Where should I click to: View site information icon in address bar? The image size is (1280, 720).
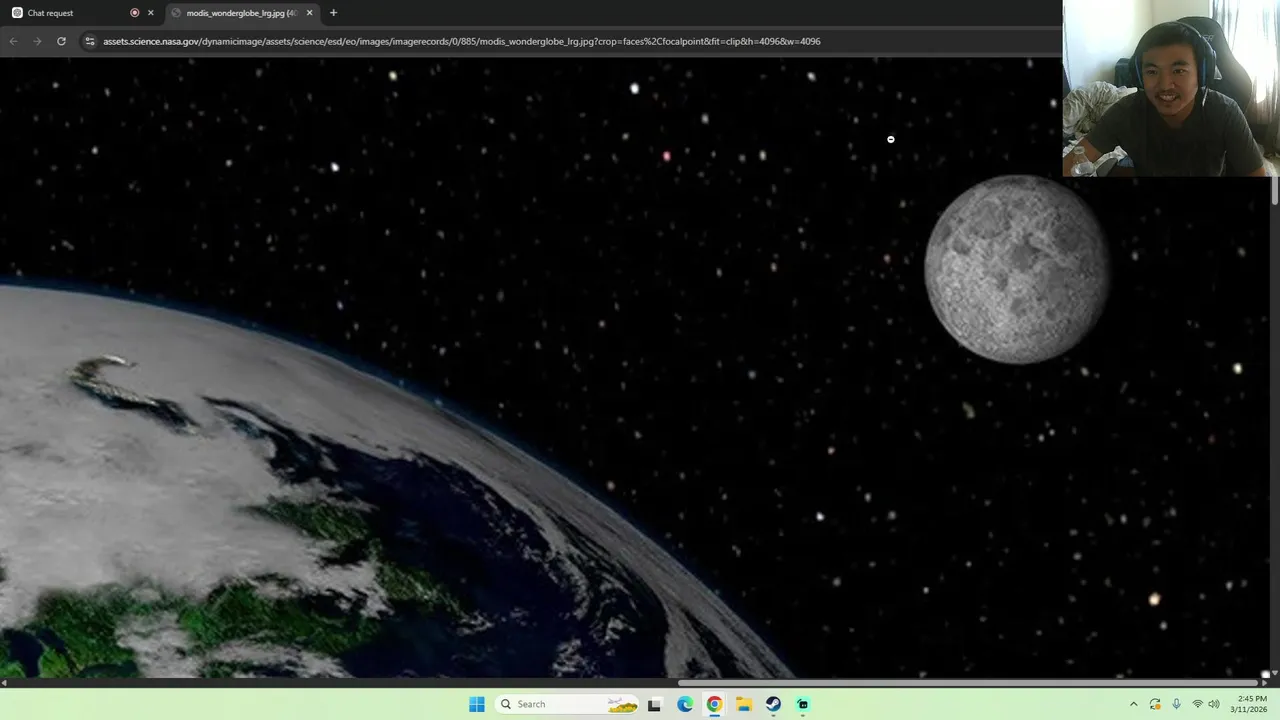pos(89,41)
